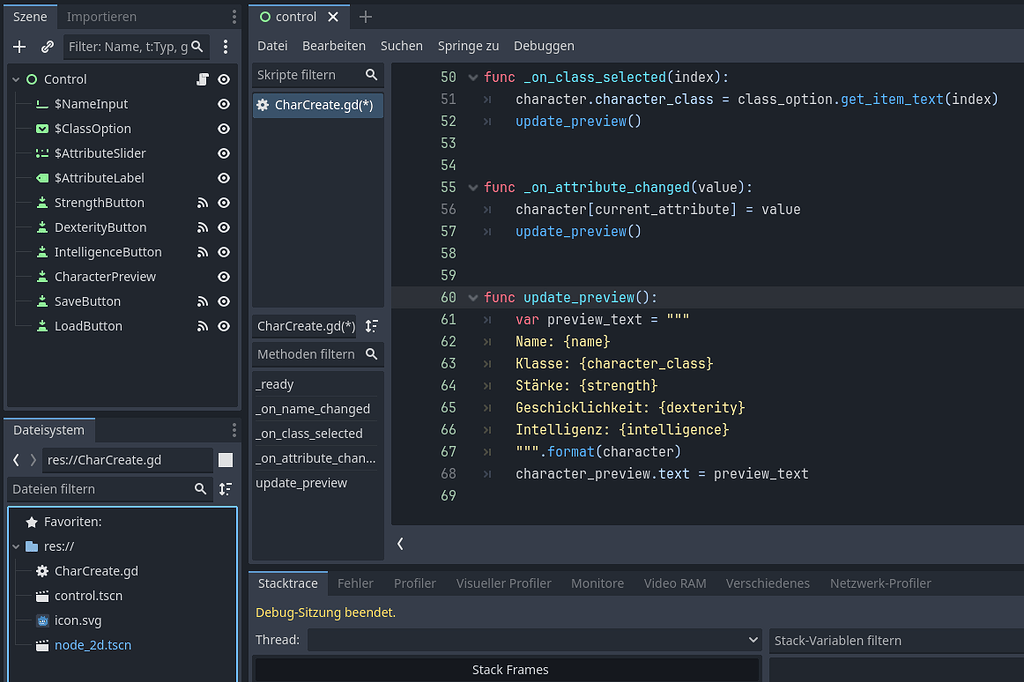The height and width of the screenshot is (682, 1024).
Task: Open the Springe zu menu
Action: 468,46
